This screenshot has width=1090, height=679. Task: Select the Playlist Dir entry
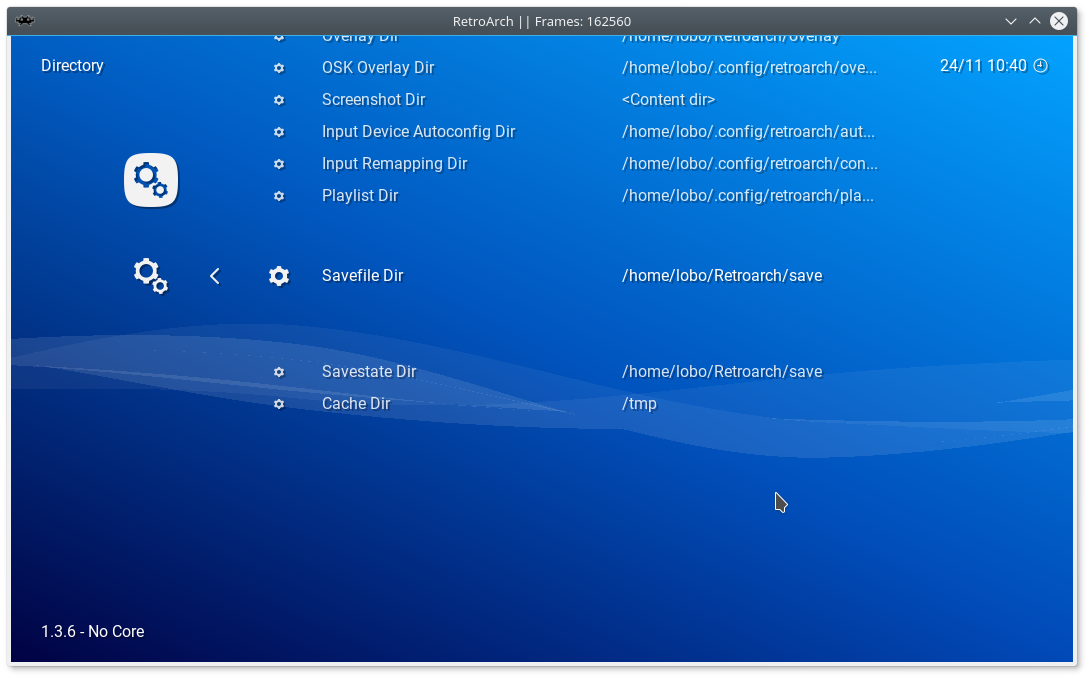[359, 195]
